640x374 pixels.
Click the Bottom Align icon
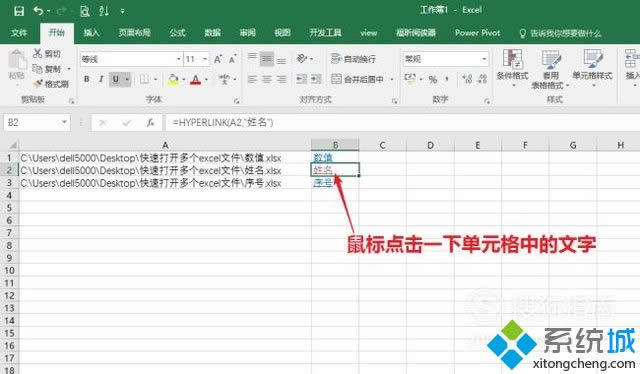pyautogui.click(x=281, y=61)
